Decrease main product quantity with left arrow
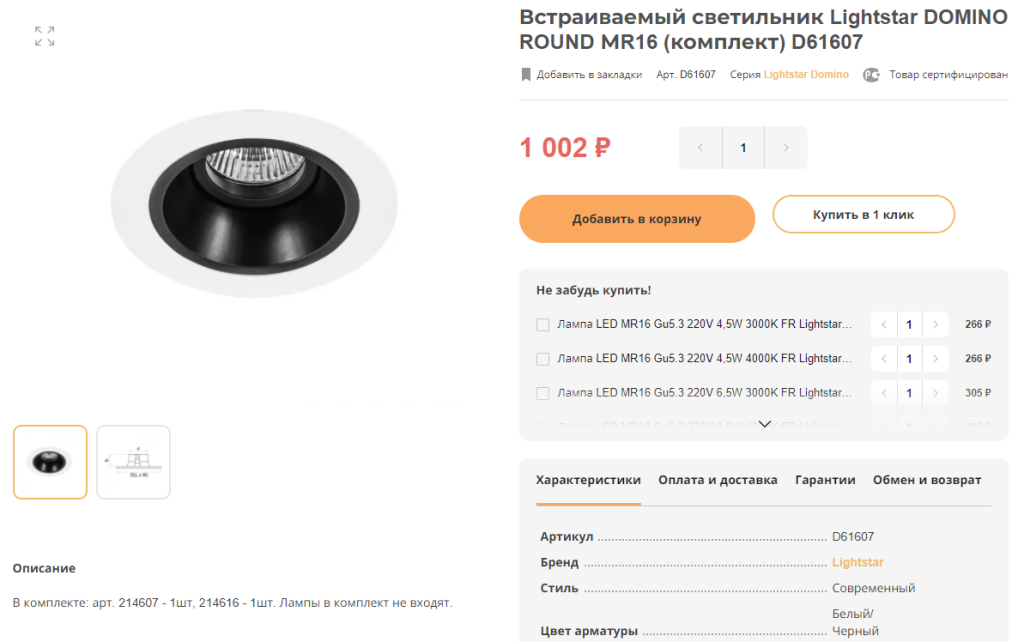Screen dimensions: 1024x642 pos(701,148)
